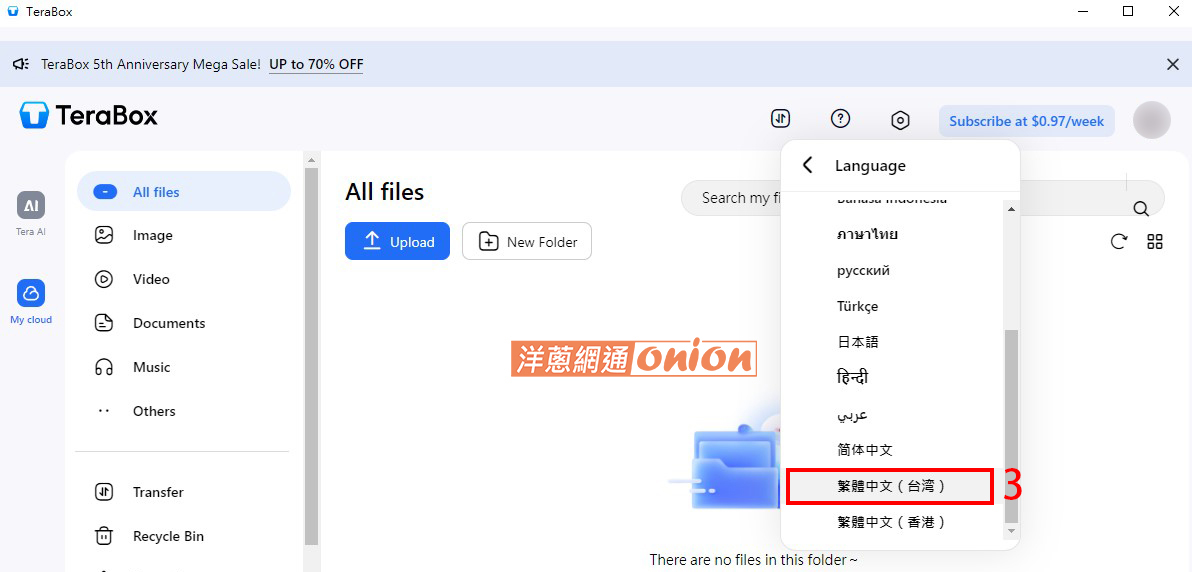Switch to grid view layout

click(x=1155, y=242)
